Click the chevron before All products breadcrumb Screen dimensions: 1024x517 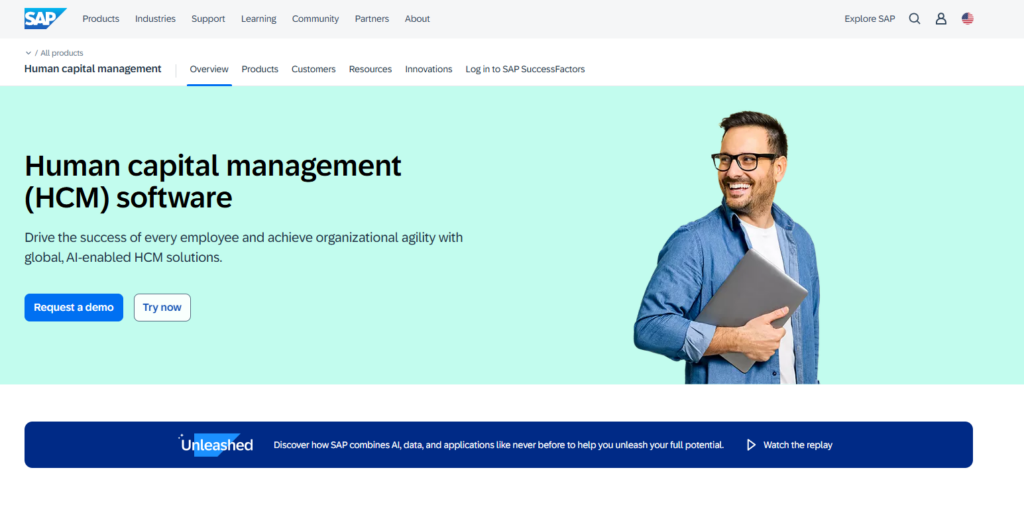pyautogui.click(x=28, y=53)
